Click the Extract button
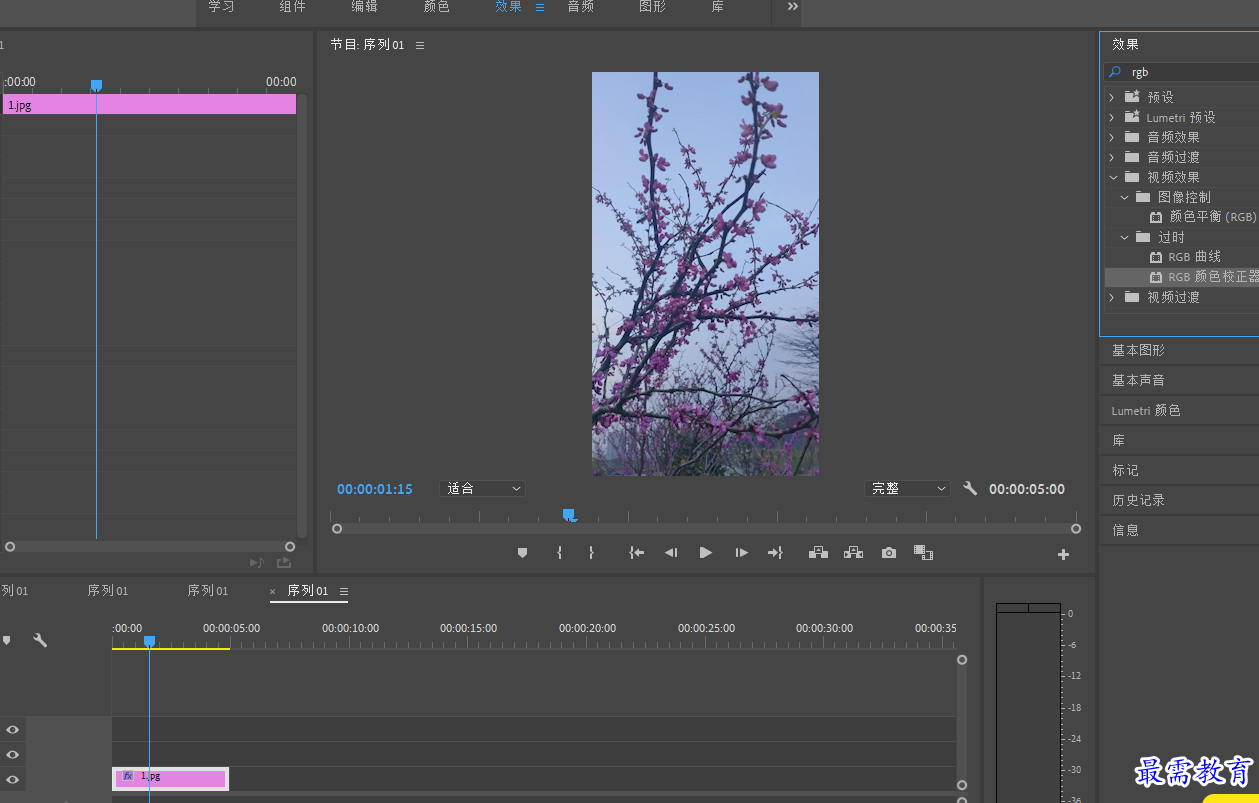The image size is (1259, 803). 853,552
